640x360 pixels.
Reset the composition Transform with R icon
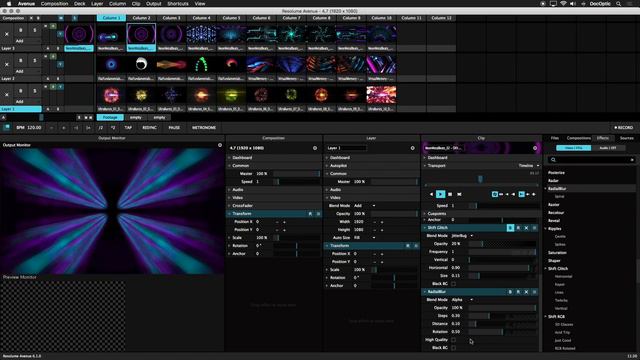(310, 214)
